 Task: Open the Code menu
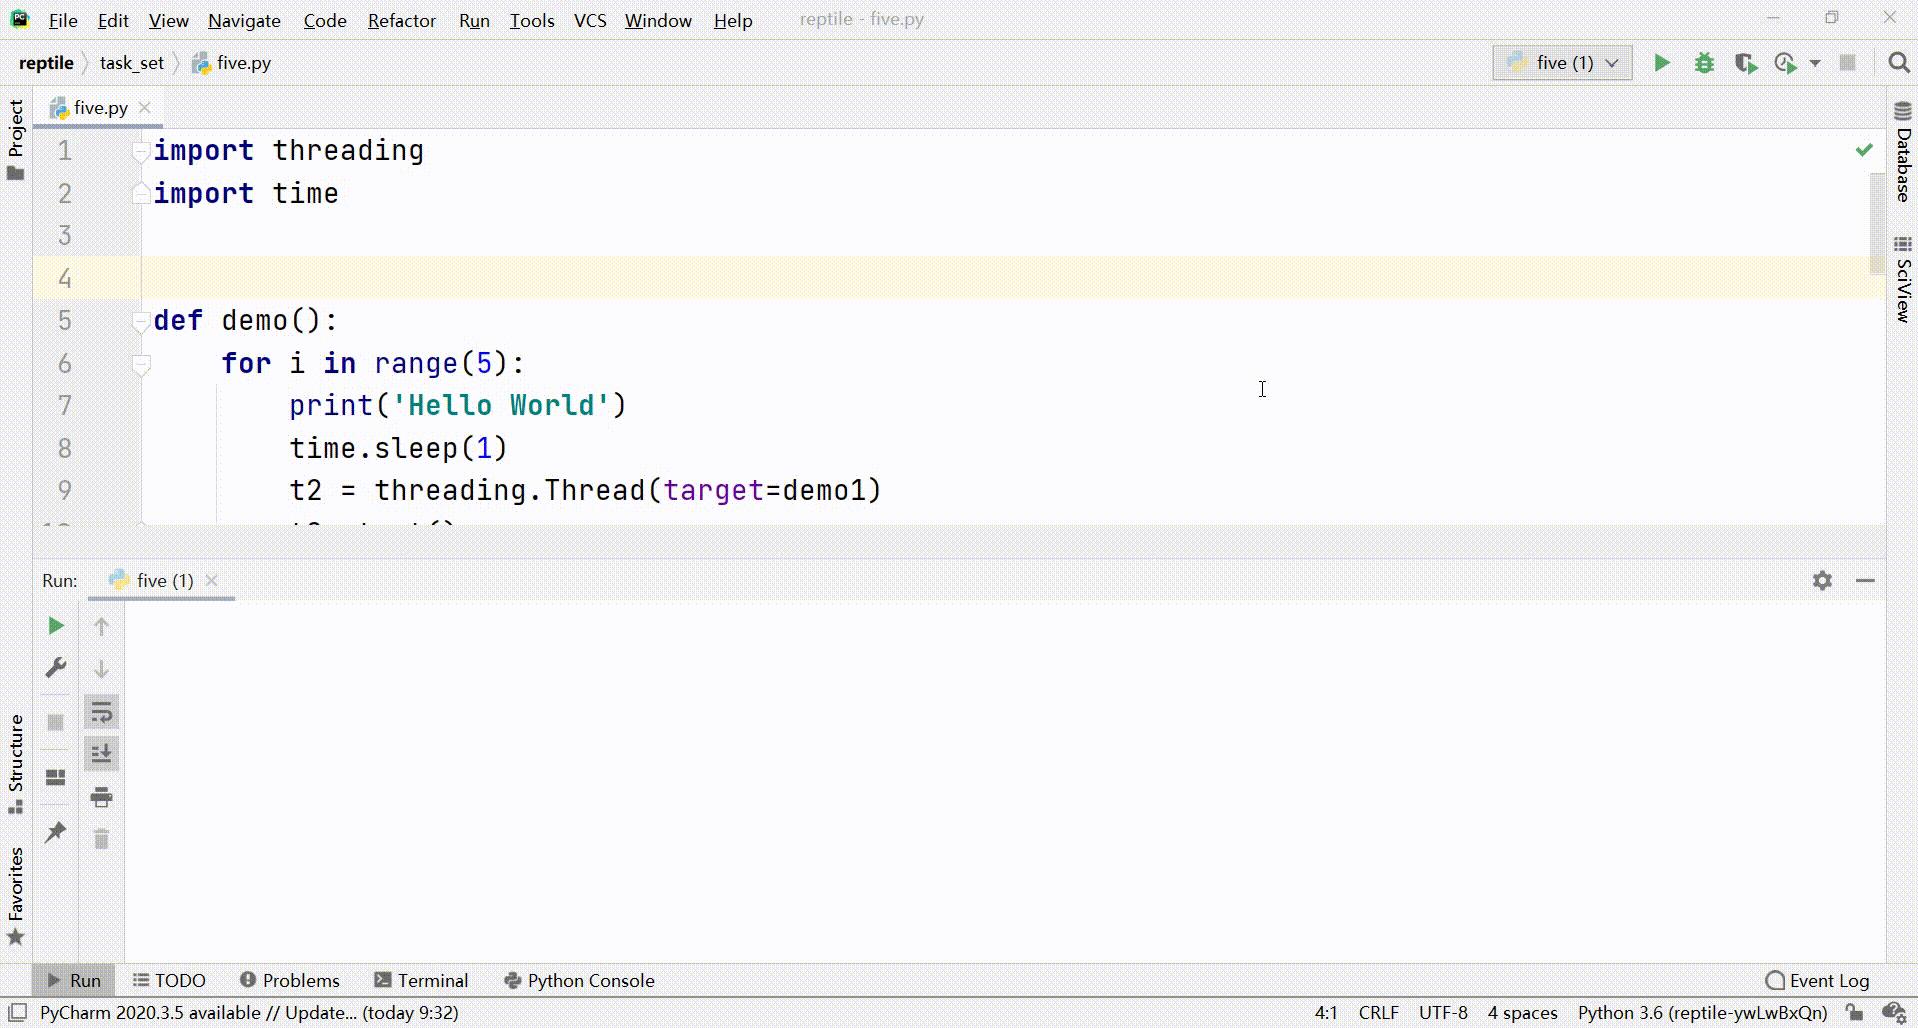click(325, 20)
